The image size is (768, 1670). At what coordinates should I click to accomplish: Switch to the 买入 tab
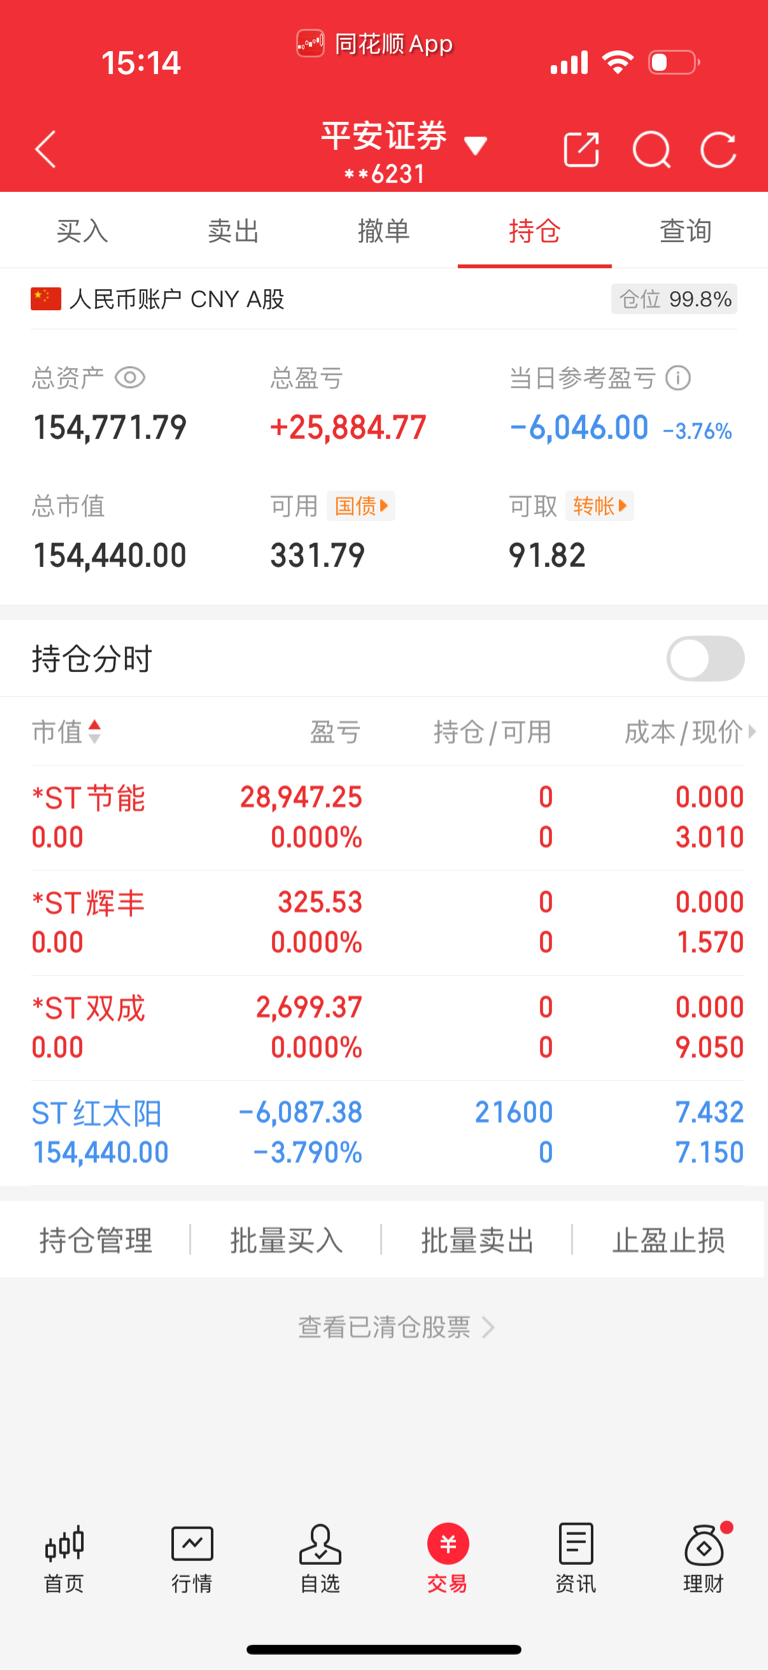(x=82, y=231)
